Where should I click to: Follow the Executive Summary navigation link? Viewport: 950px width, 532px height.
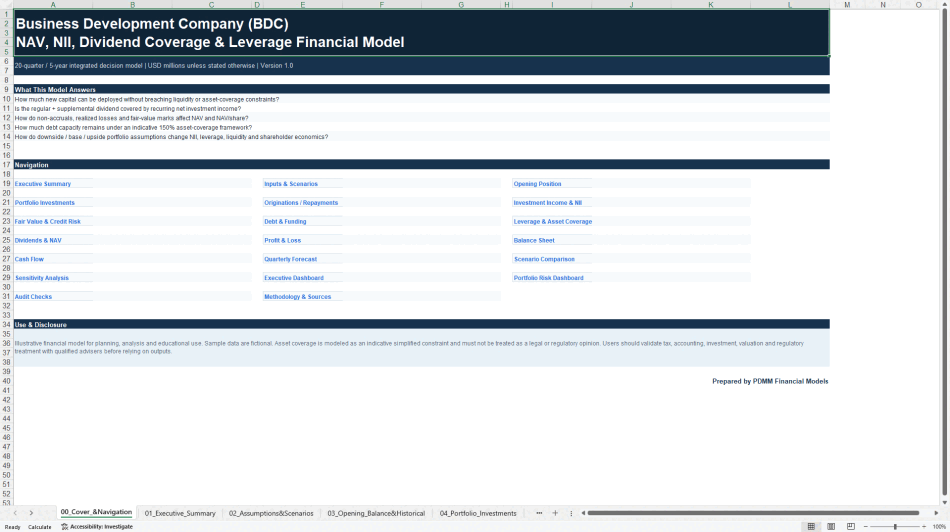tap(42, 184)
